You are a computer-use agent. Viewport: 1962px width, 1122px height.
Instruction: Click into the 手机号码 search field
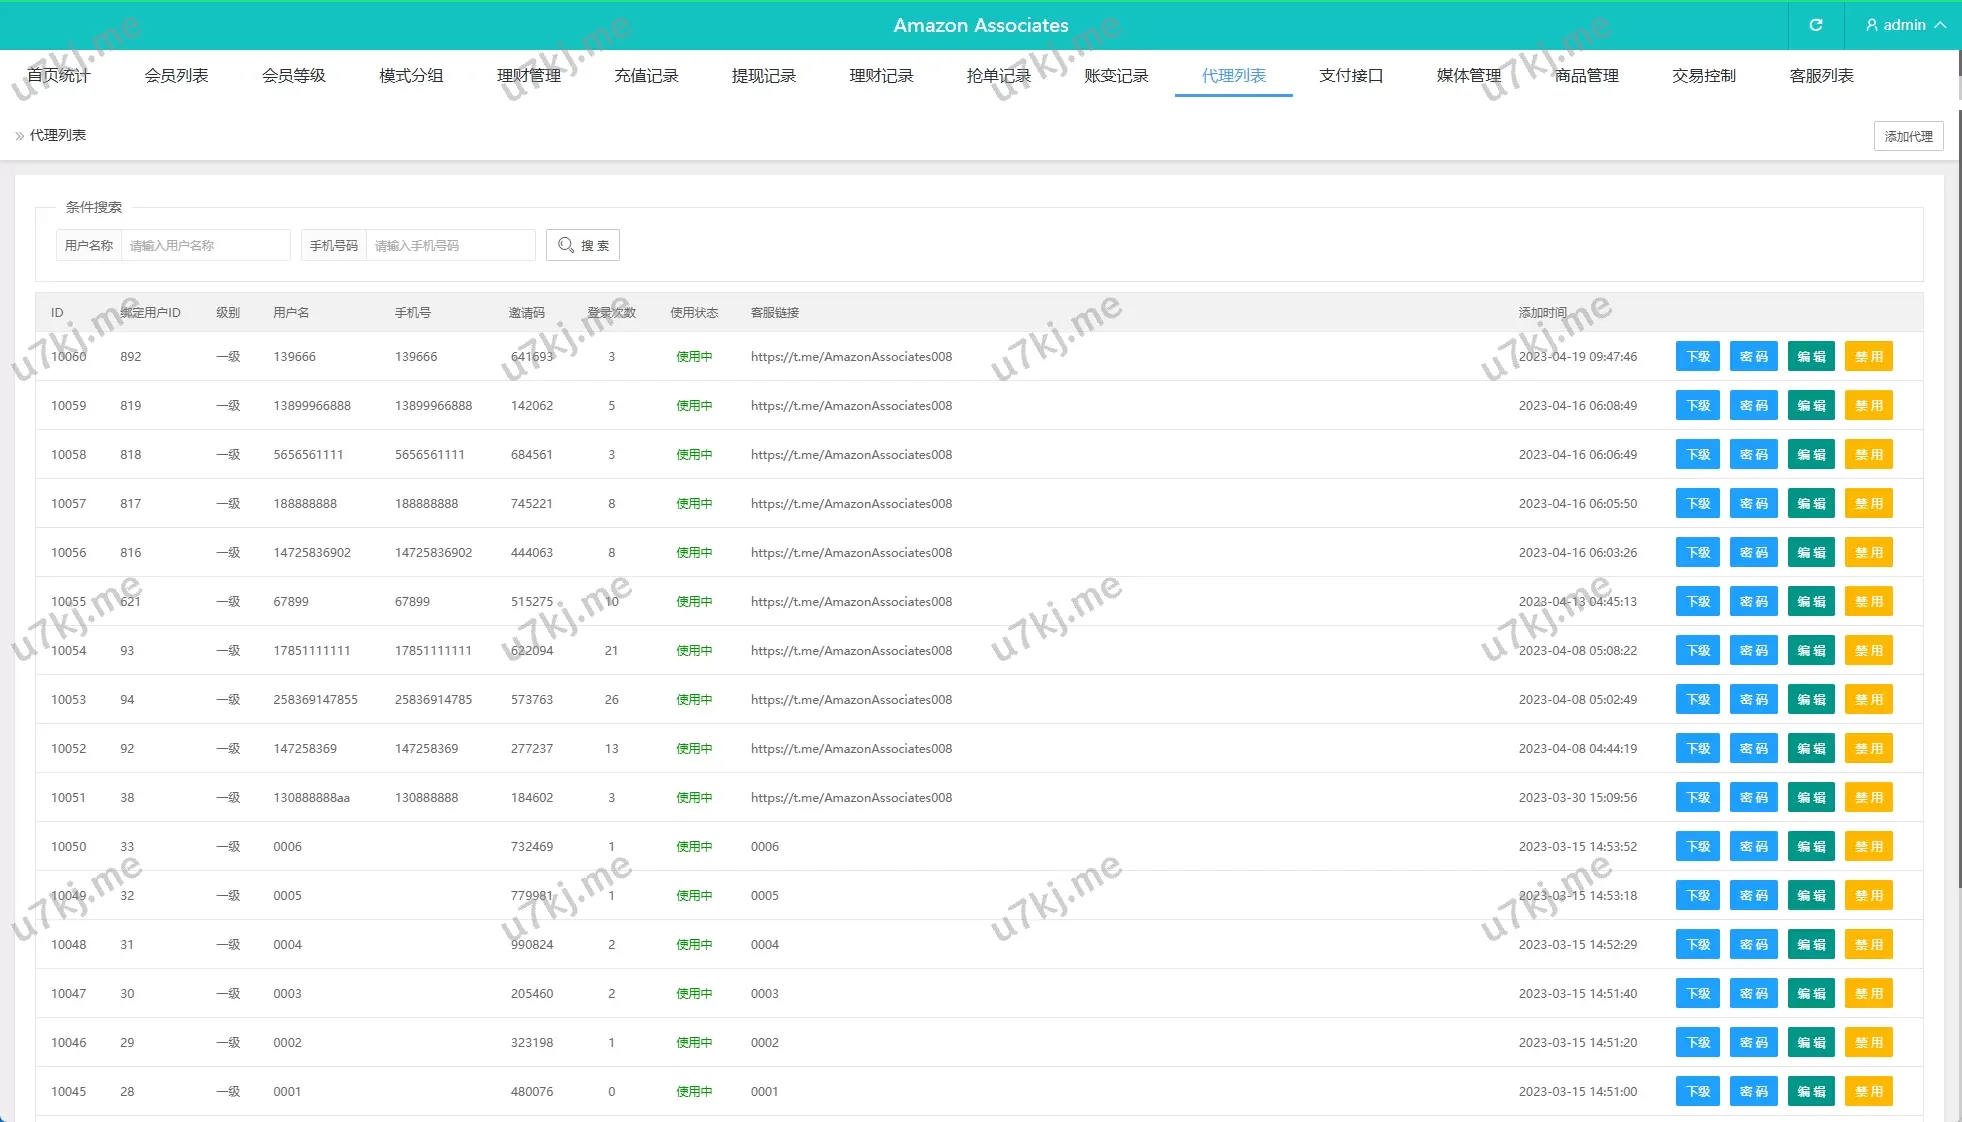[450, 245]
